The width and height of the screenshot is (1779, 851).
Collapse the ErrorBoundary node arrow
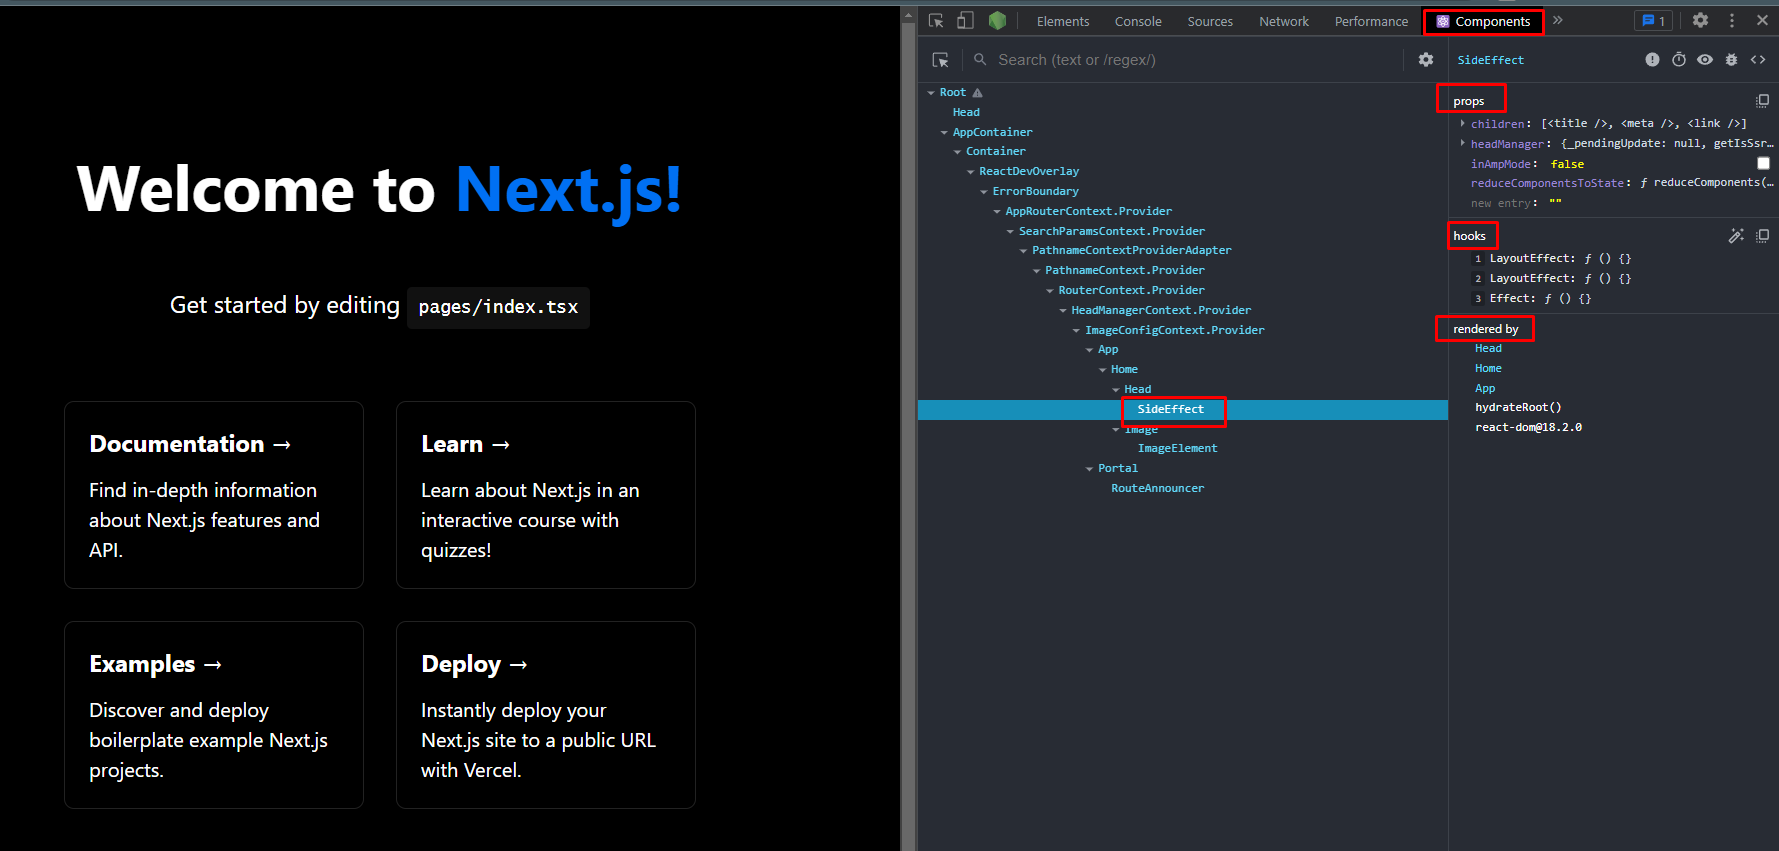(x=984, y=192)
